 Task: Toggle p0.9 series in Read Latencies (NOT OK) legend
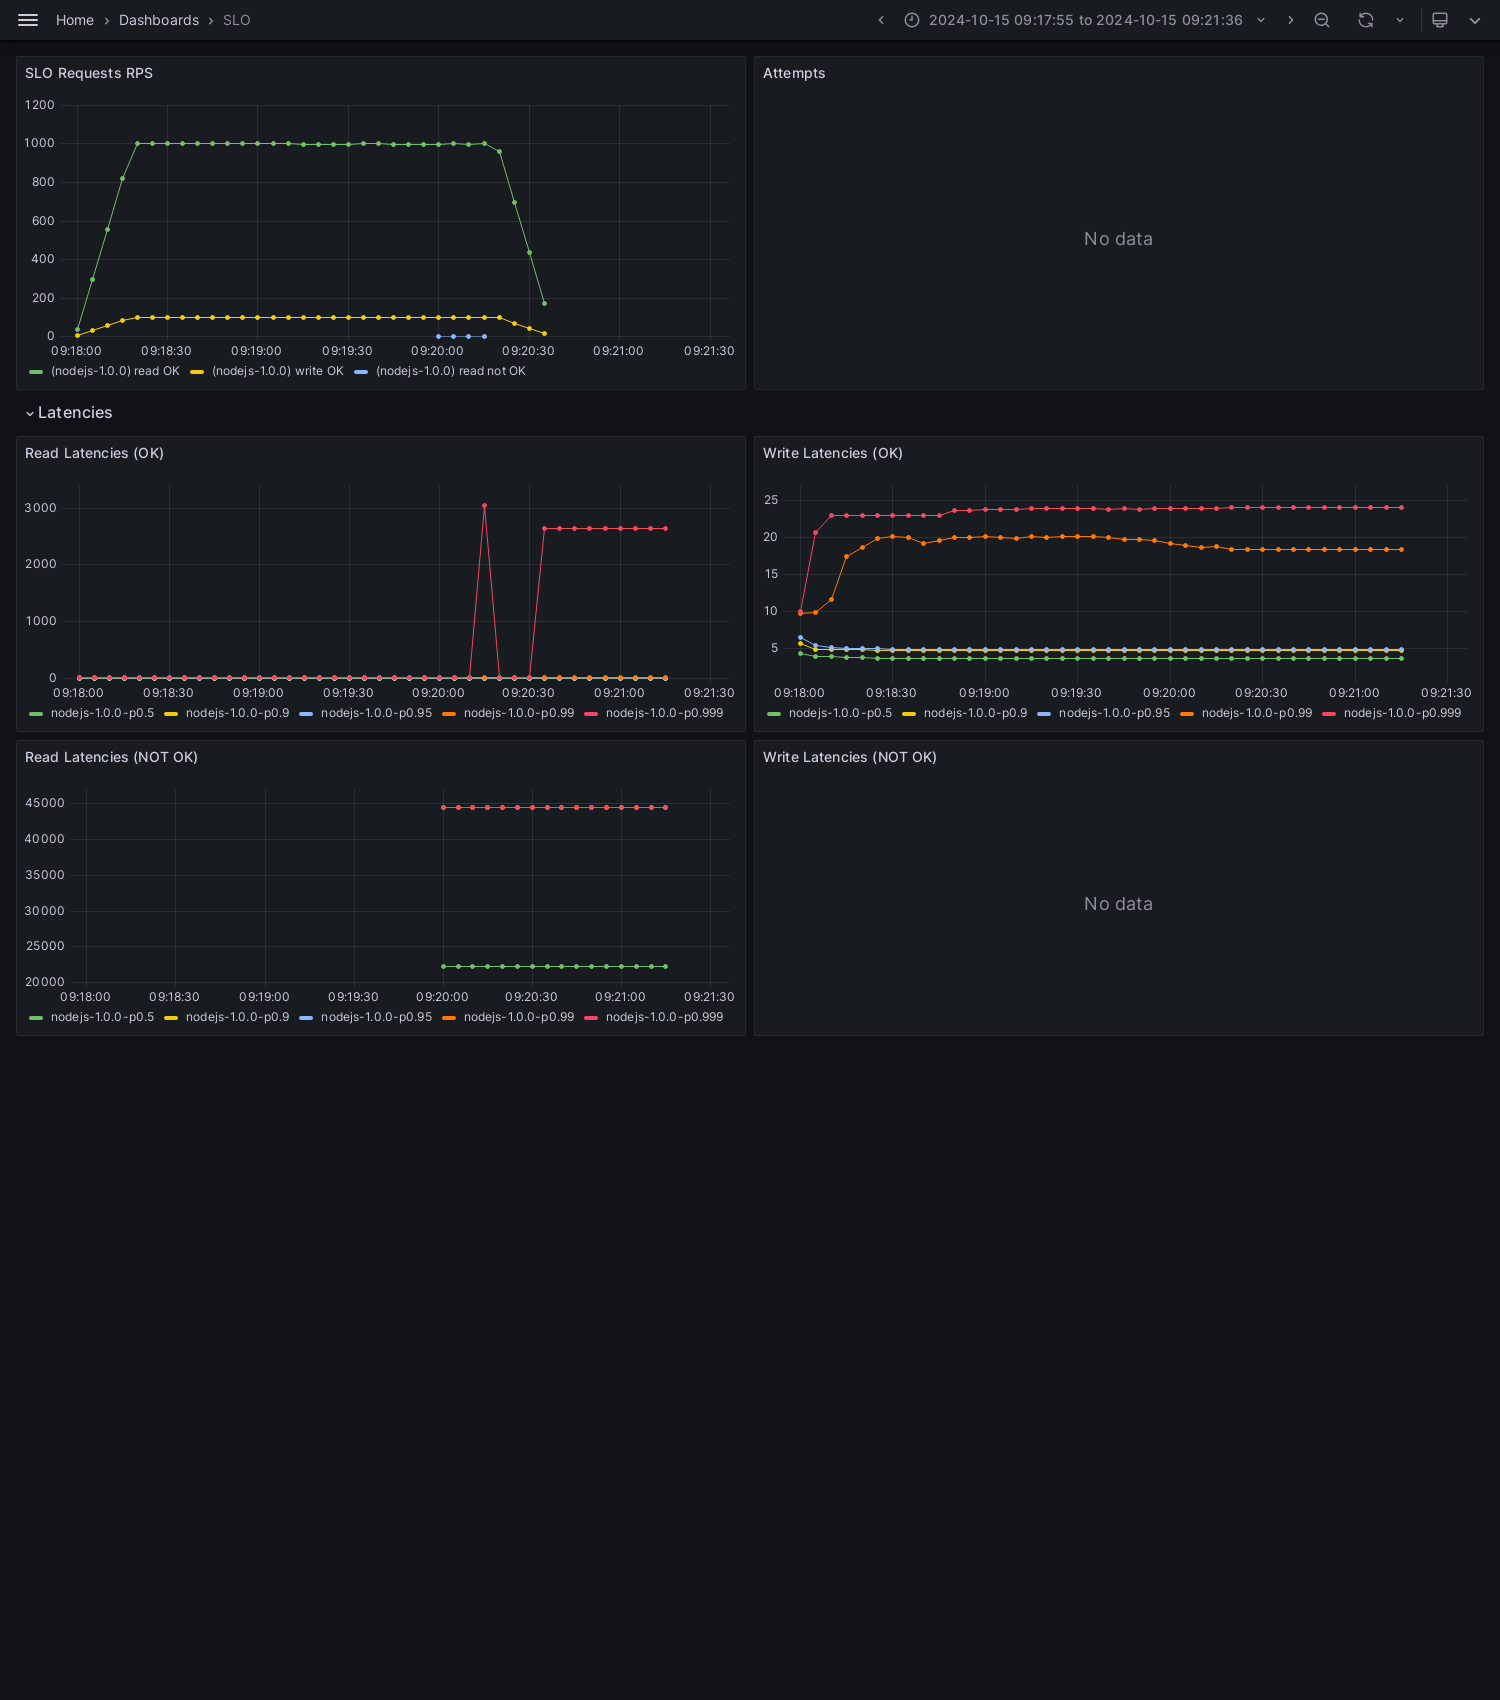coord(237,1017)
